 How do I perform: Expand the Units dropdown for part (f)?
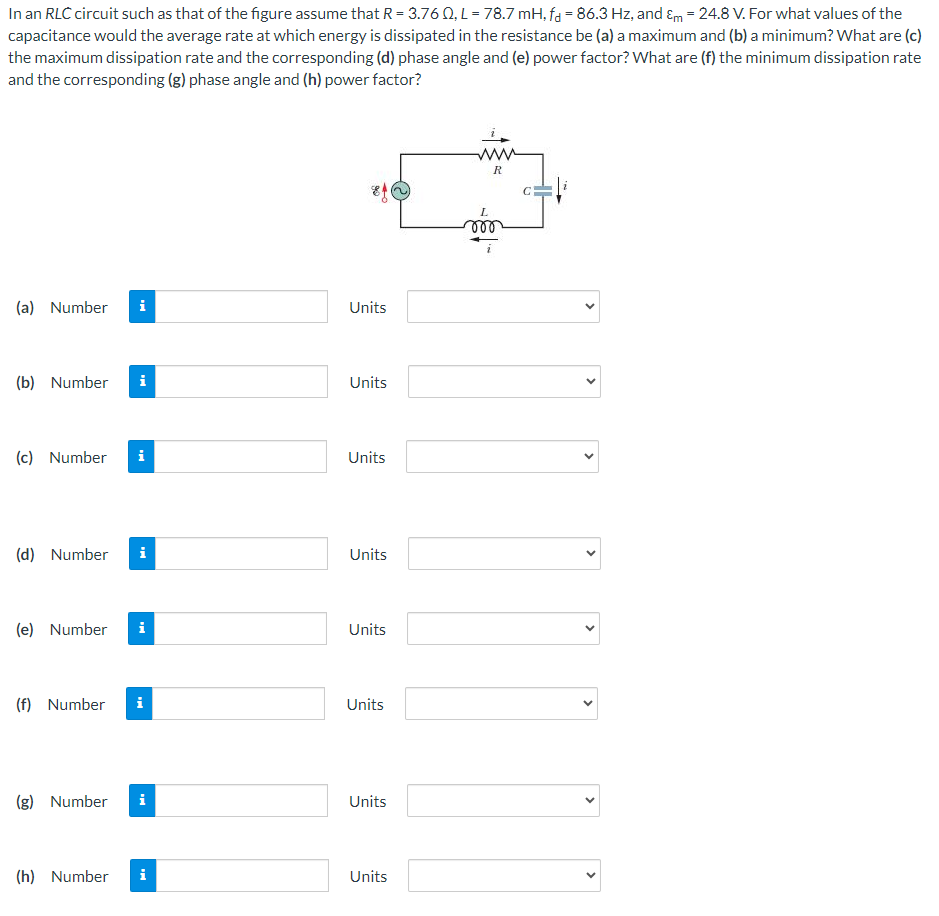click(501, 703)
